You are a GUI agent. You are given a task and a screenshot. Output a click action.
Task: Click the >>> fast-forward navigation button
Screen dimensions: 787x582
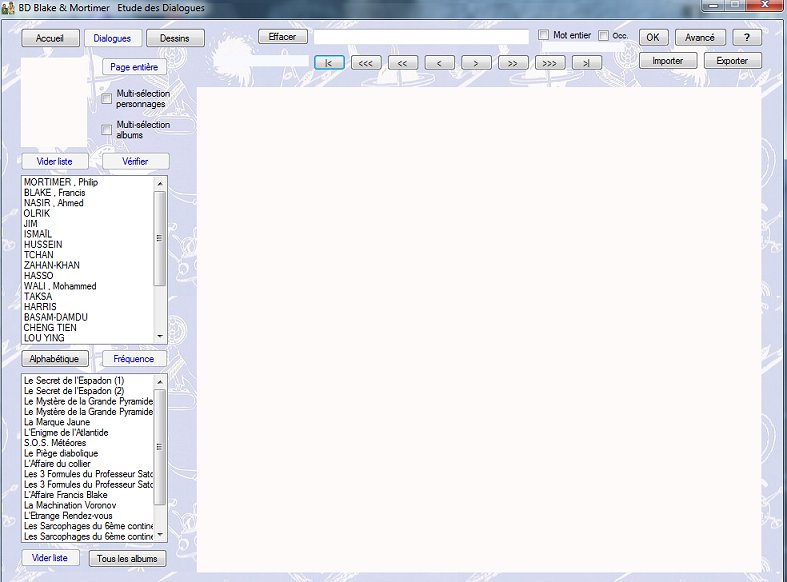tap(550, 63)
